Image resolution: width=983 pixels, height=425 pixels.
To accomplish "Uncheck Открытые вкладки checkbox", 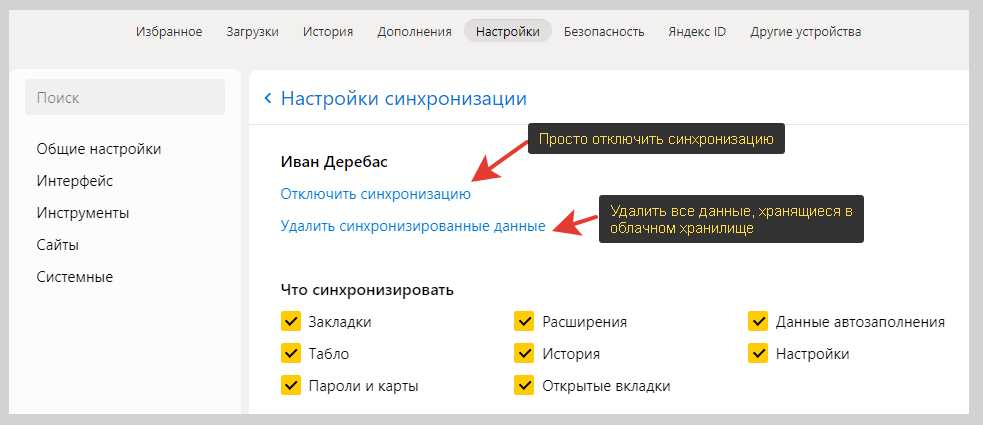I will (x=524, y=385).
